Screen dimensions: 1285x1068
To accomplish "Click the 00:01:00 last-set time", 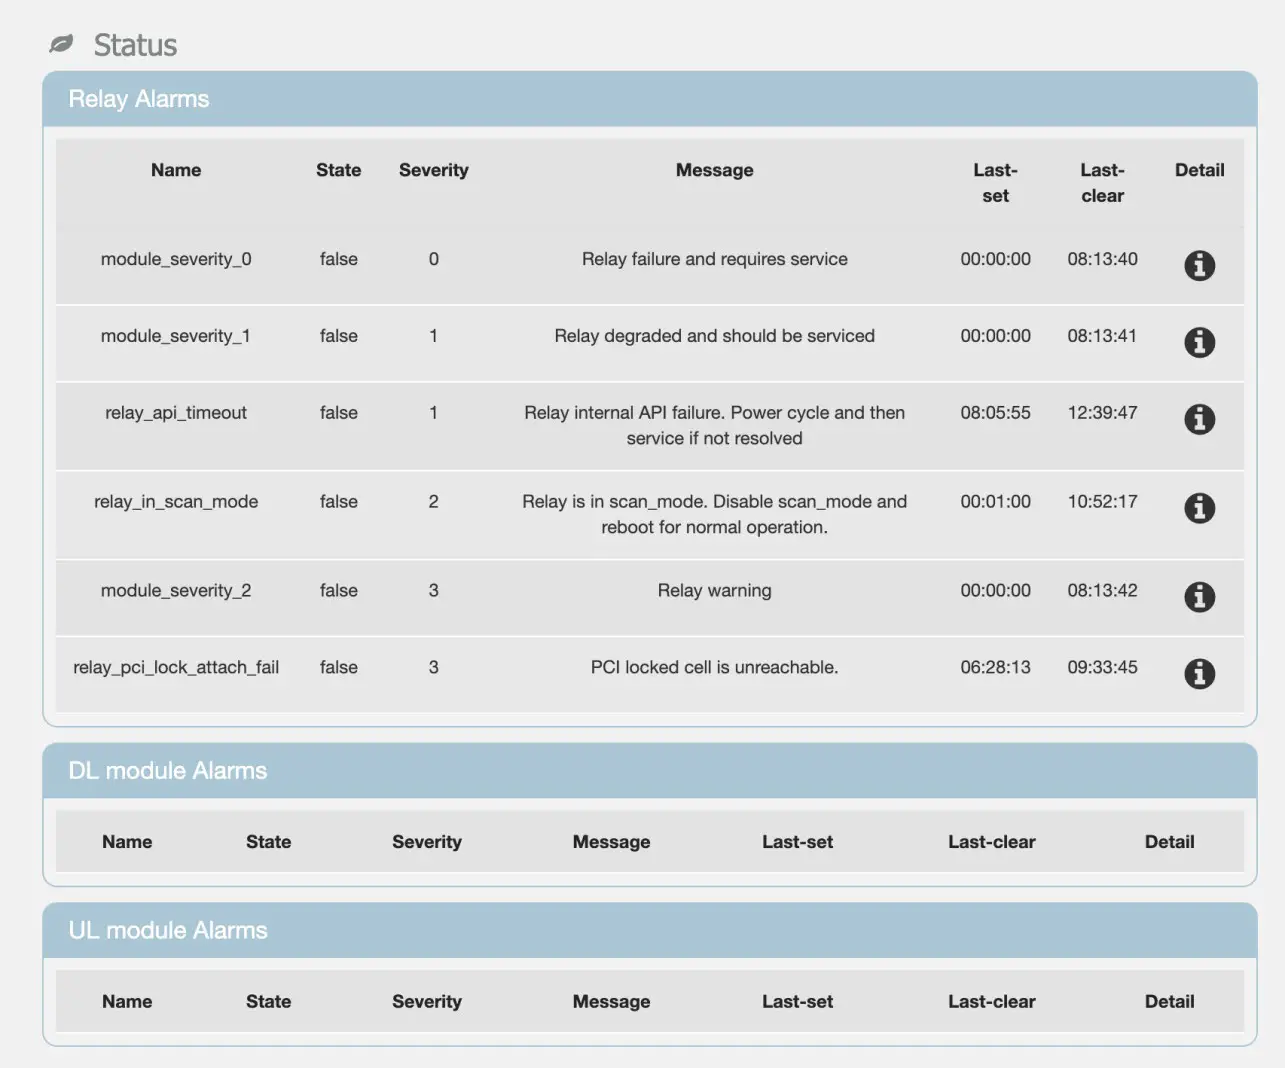I will click(x=996, y=502).
